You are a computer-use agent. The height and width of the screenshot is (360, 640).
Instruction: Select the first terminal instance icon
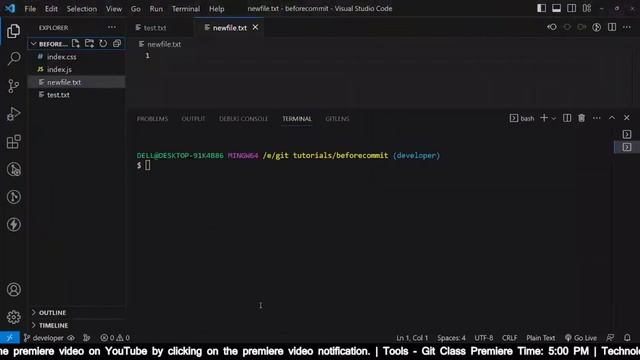pos(627,134)
